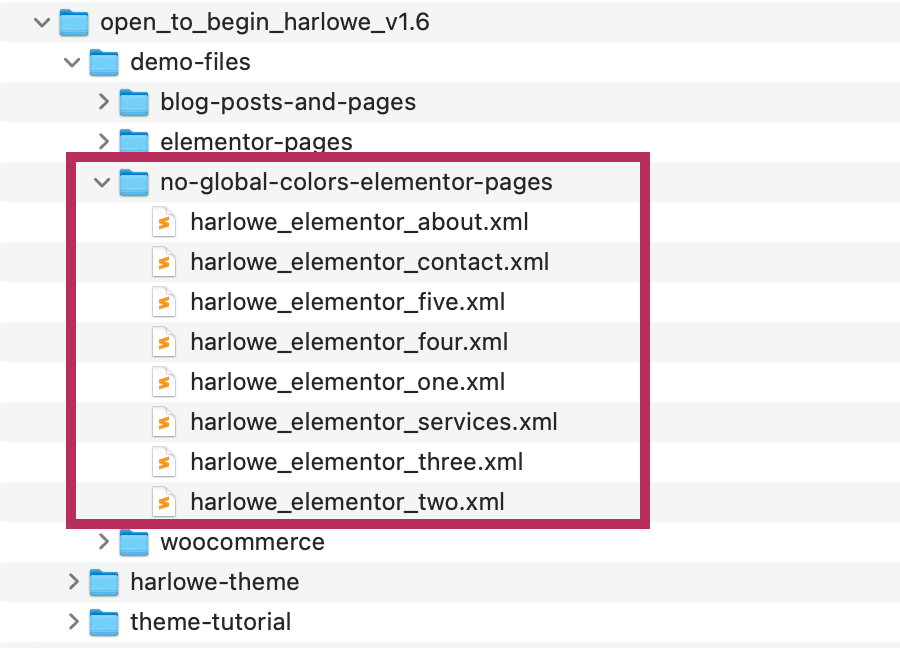This screenshot has height=648, width=900.
Task: Collapse the demo-files folder
Action: point(72,61)
